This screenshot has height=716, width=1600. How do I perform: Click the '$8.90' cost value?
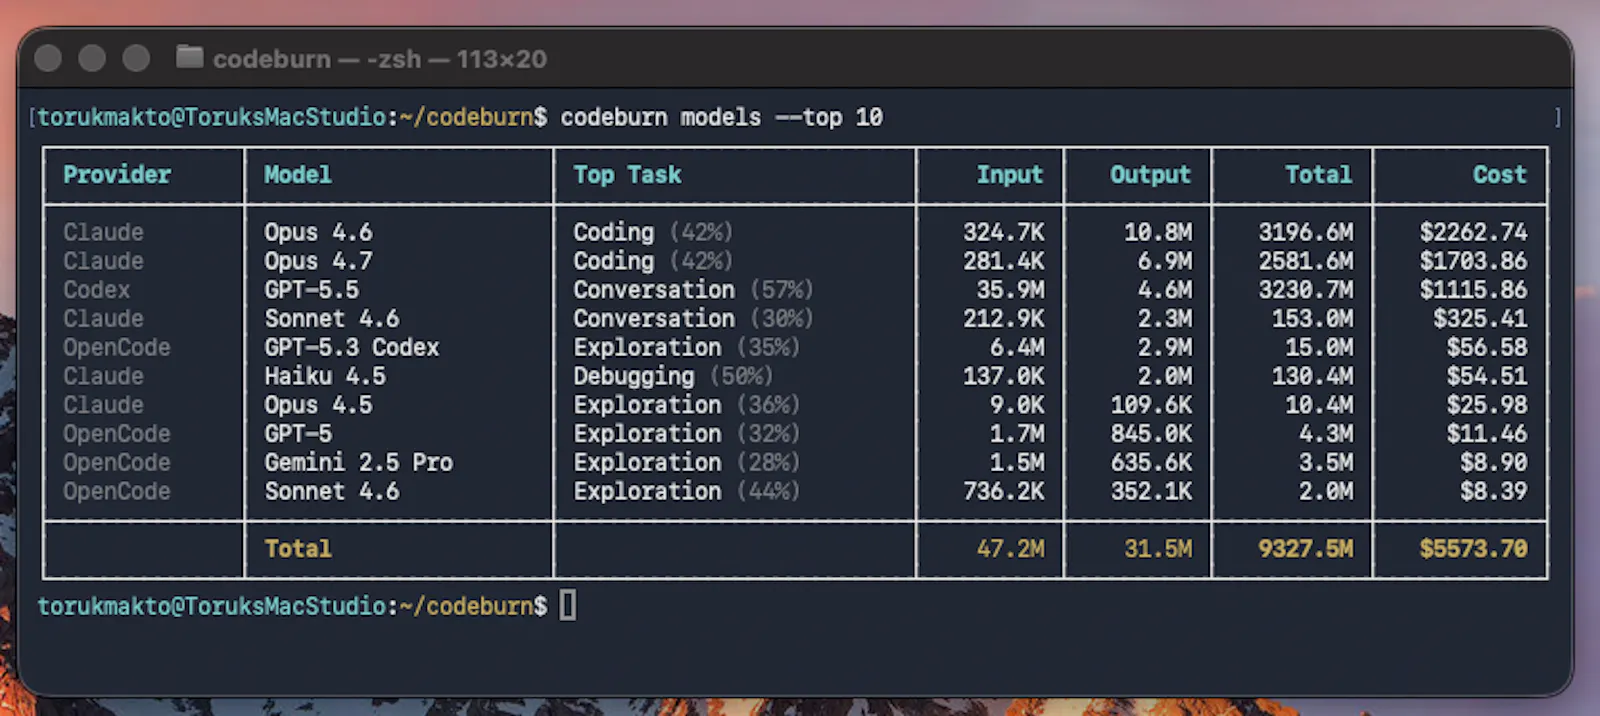1494,463
